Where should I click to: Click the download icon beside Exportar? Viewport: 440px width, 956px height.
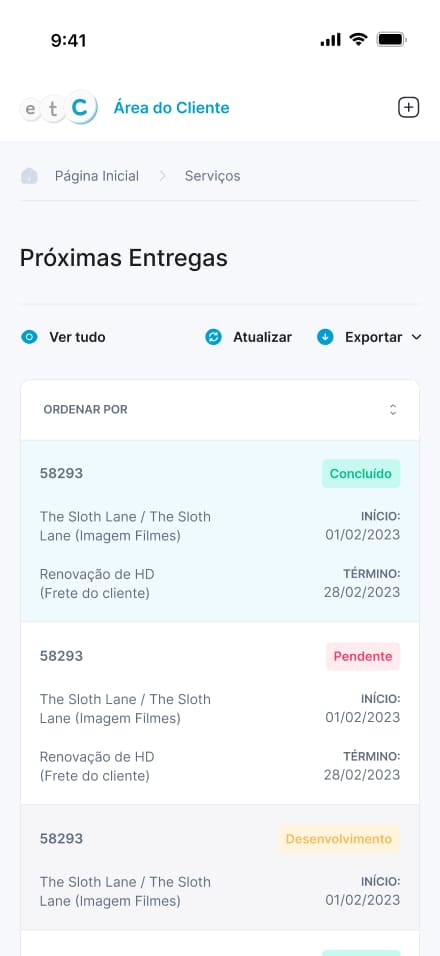click(325, 337)
